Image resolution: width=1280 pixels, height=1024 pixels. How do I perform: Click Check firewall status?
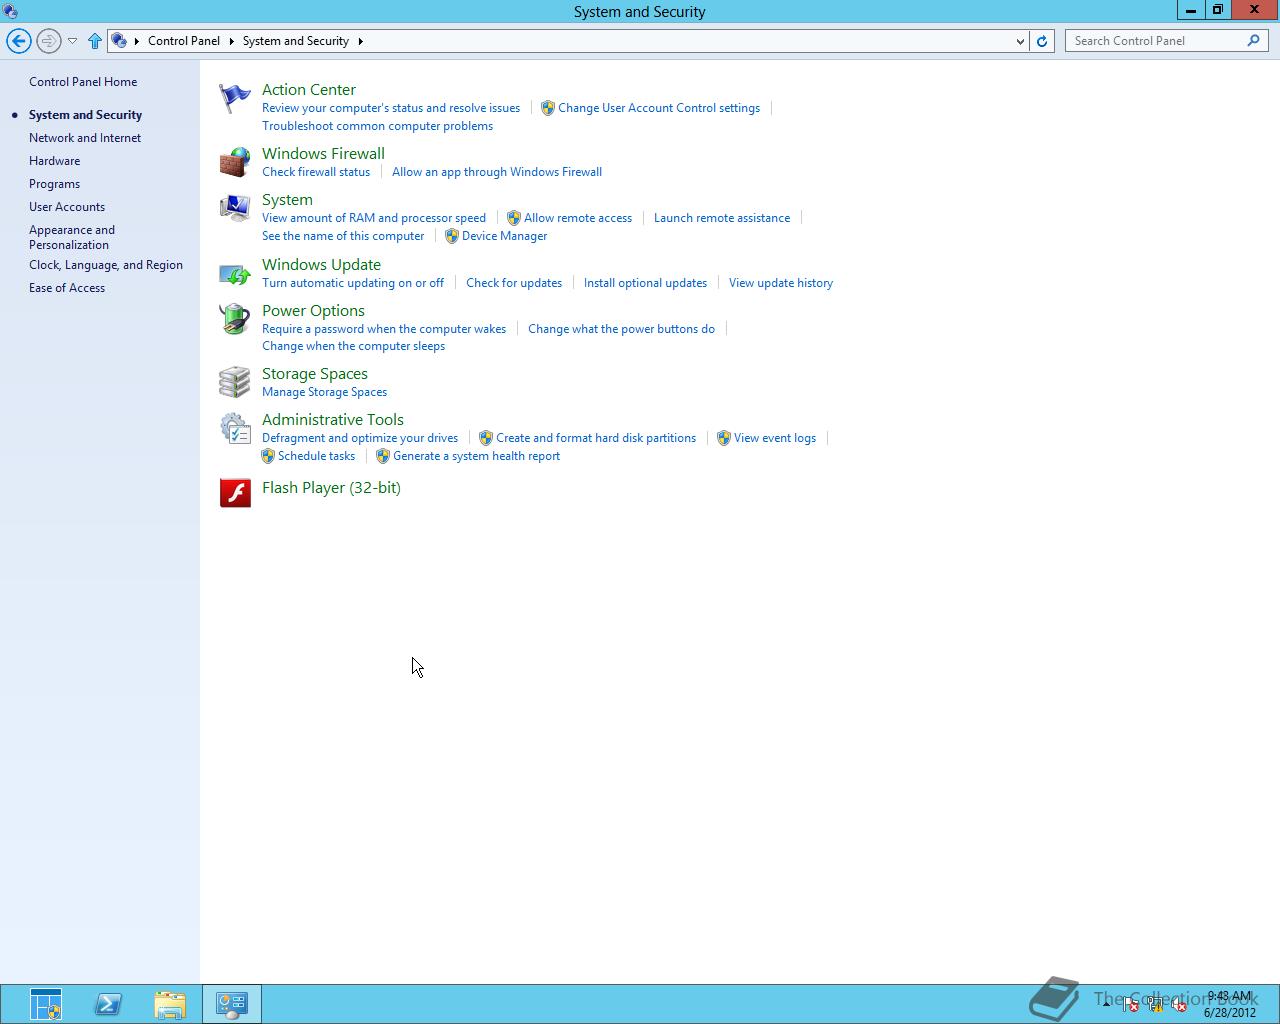316,172
